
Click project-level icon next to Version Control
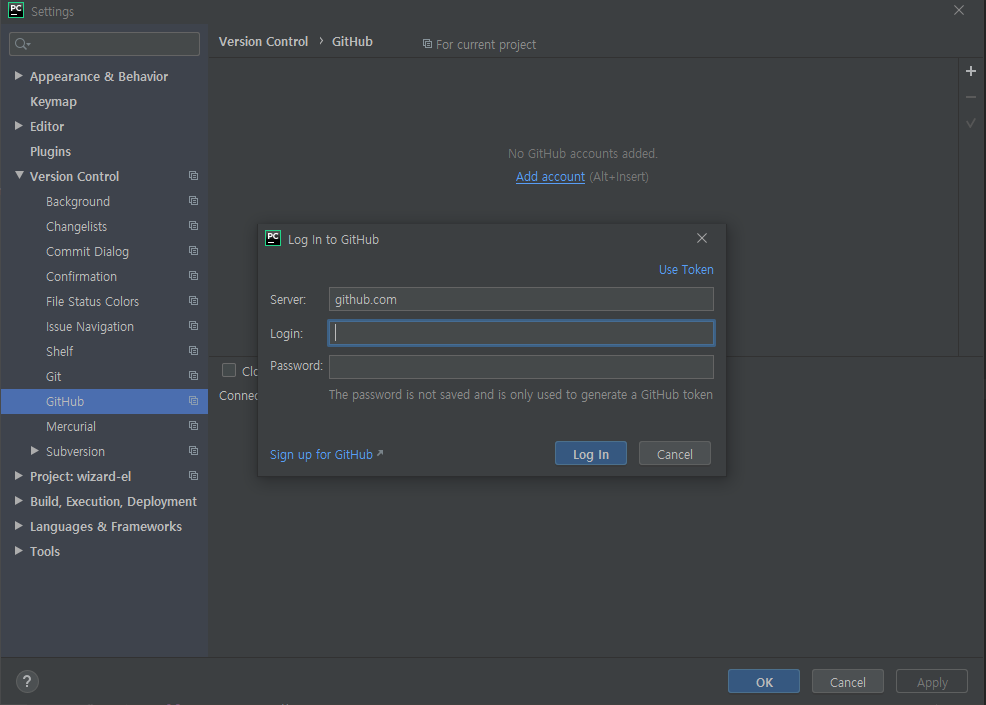(194, 176)
